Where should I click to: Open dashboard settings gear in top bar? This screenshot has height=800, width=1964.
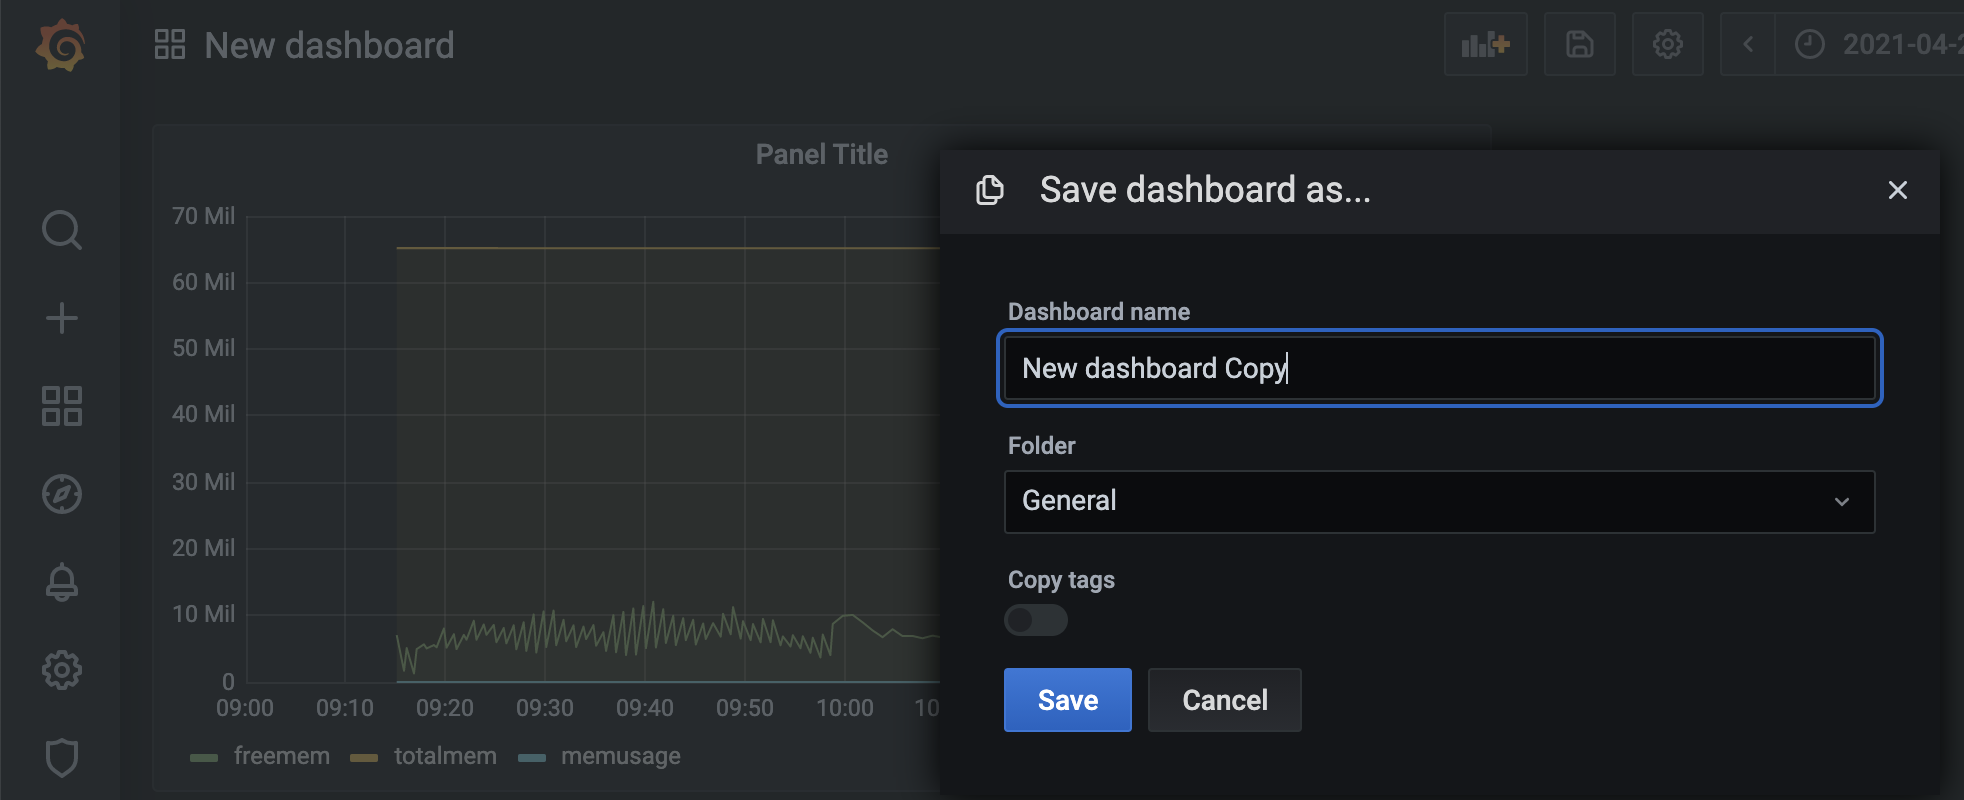coord(1667,44)
